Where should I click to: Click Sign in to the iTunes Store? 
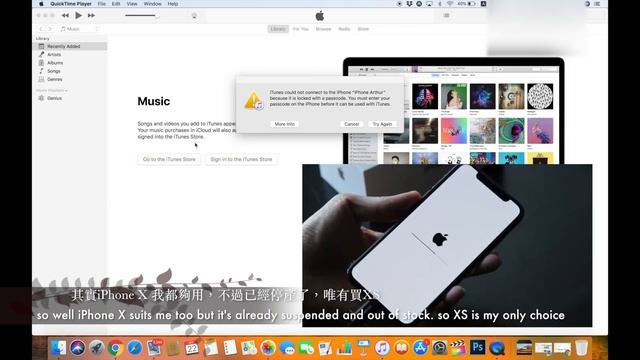click(x=241, y=159)
